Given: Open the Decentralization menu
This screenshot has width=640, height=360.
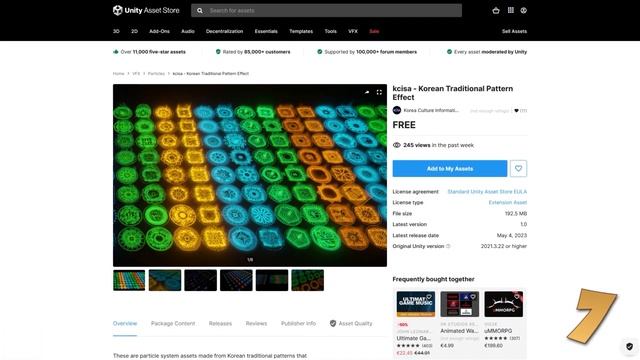Looking at the screenshot, I should point(224,31).
